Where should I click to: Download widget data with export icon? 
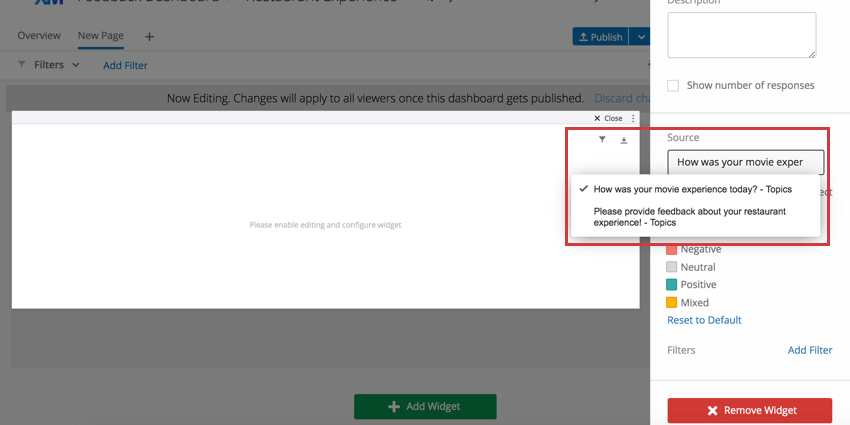click(624, 140)
